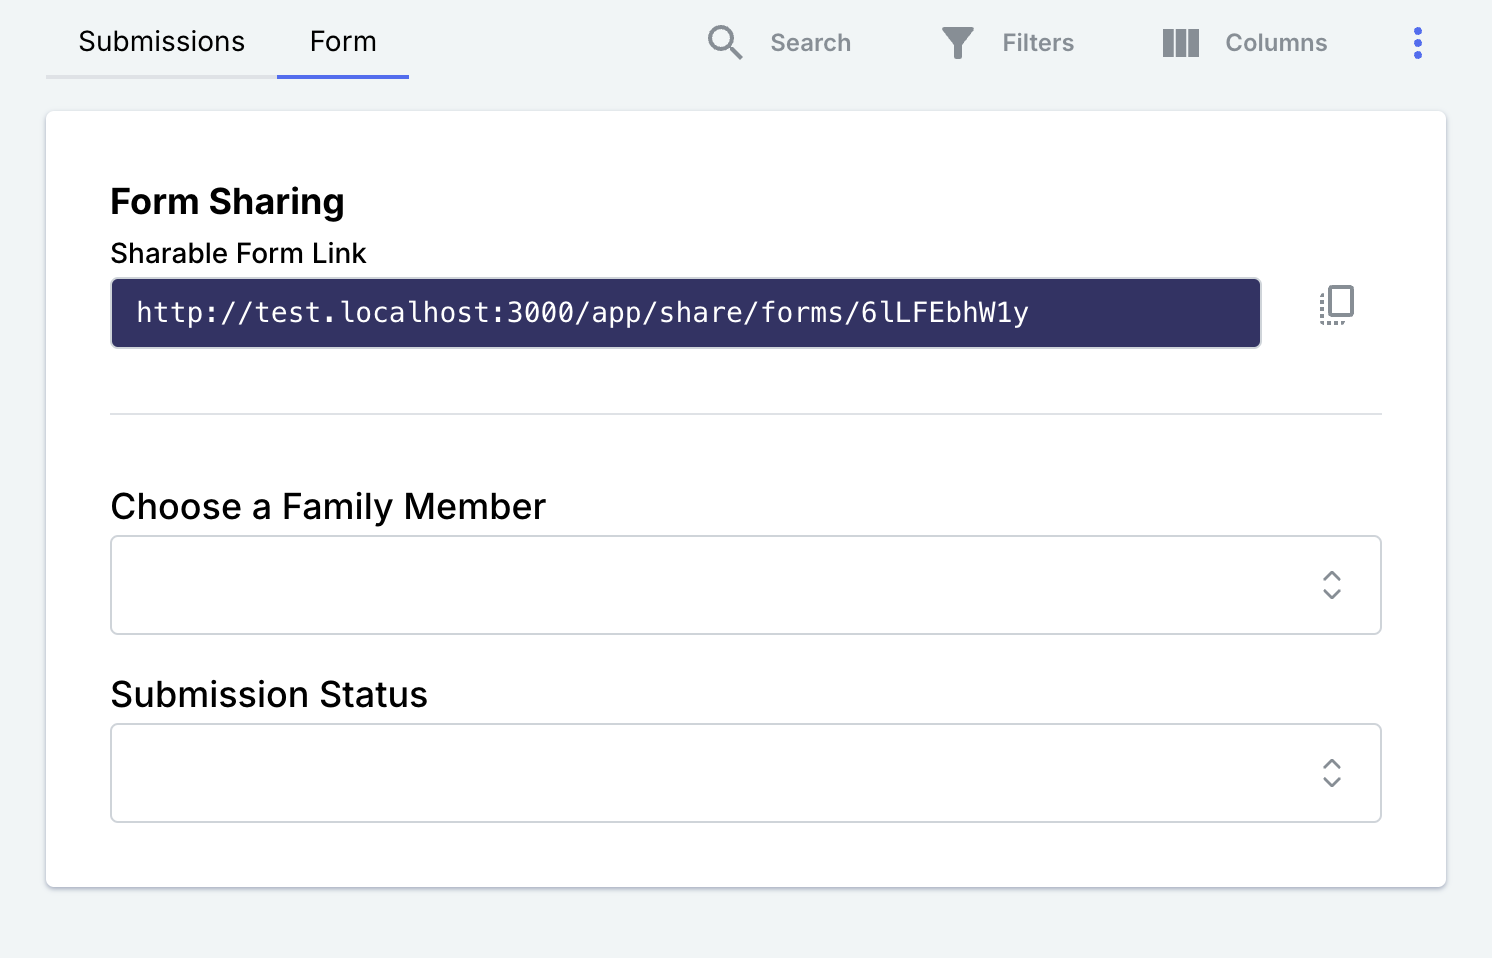Viewport: 1492px width, 958px height.
Task: Open the three-dot overflow menu
Action: (x=1417, y=43)
